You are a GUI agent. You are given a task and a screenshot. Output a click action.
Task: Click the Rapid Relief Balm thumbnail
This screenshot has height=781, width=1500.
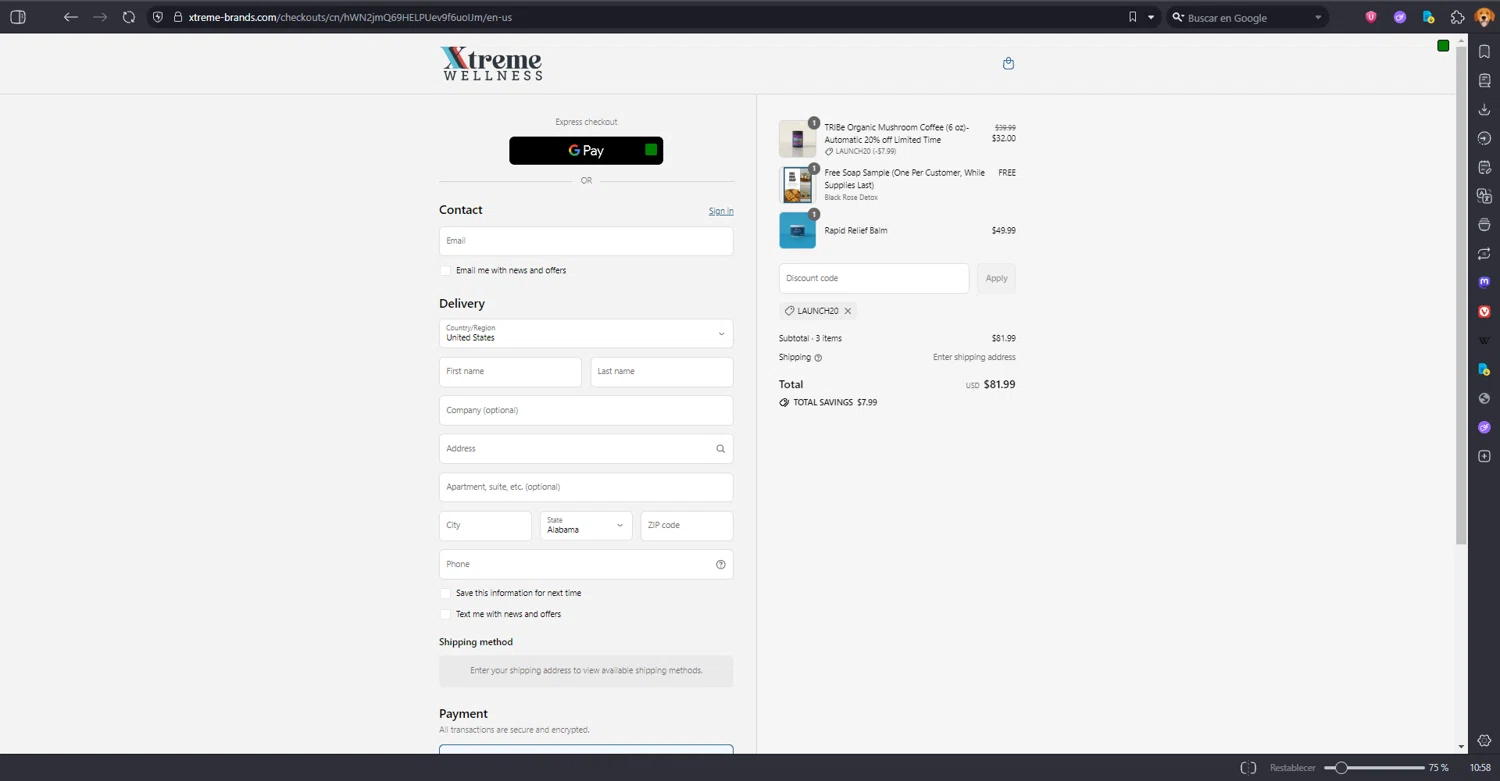tap(797, 230)
